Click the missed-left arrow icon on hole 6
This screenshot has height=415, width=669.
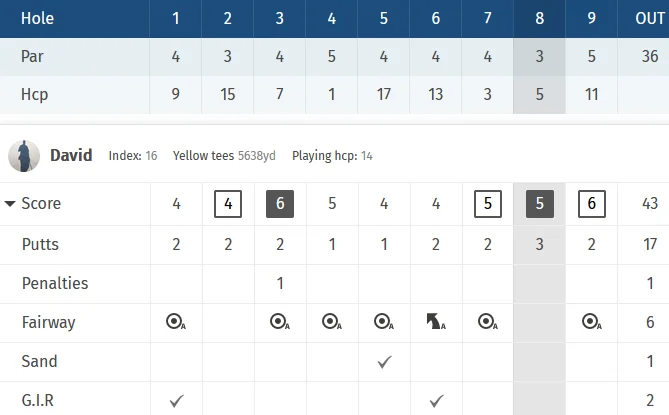point(436,322)
